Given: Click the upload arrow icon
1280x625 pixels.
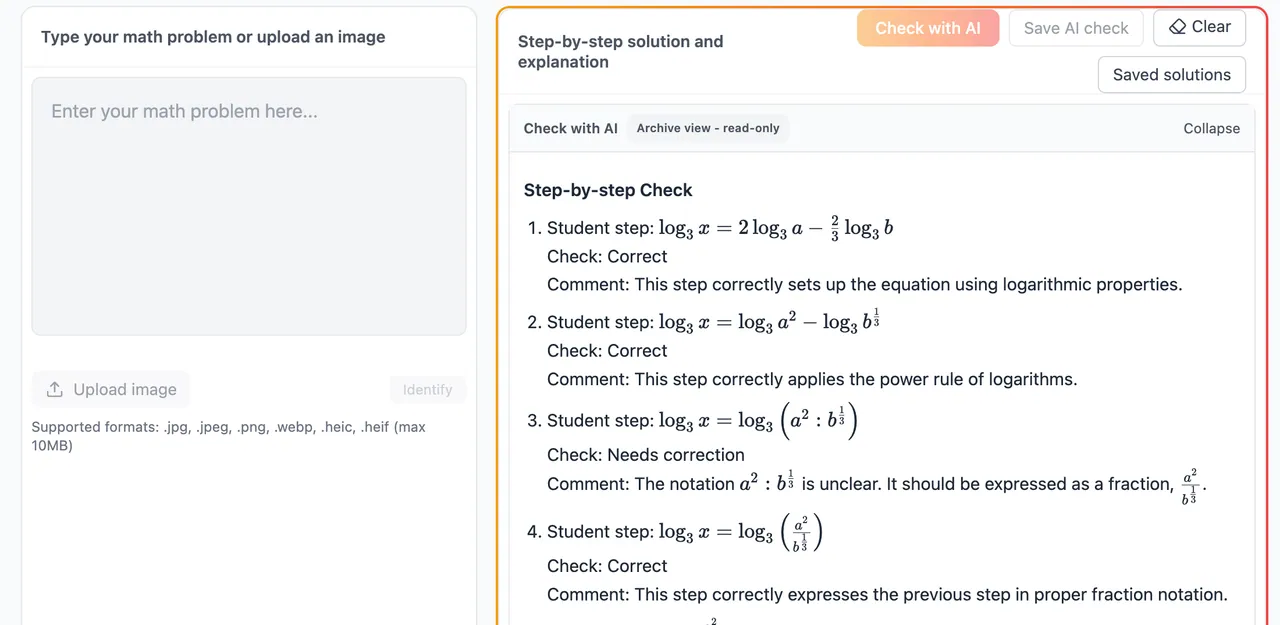Looking at the screenshot, I should click(55, 390).
